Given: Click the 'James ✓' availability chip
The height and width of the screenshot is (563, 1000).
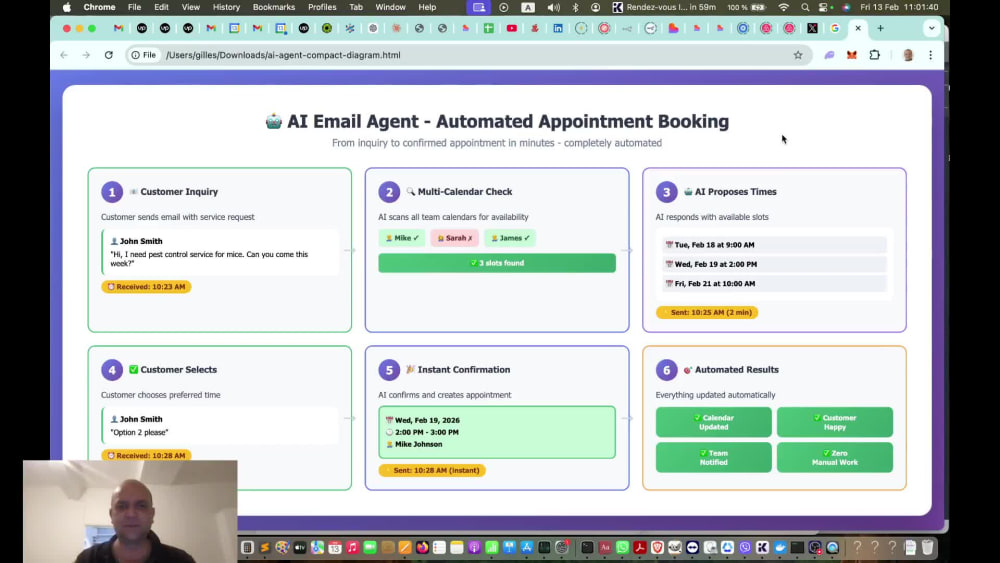Looking at the screenshot, I should point(510,238).
